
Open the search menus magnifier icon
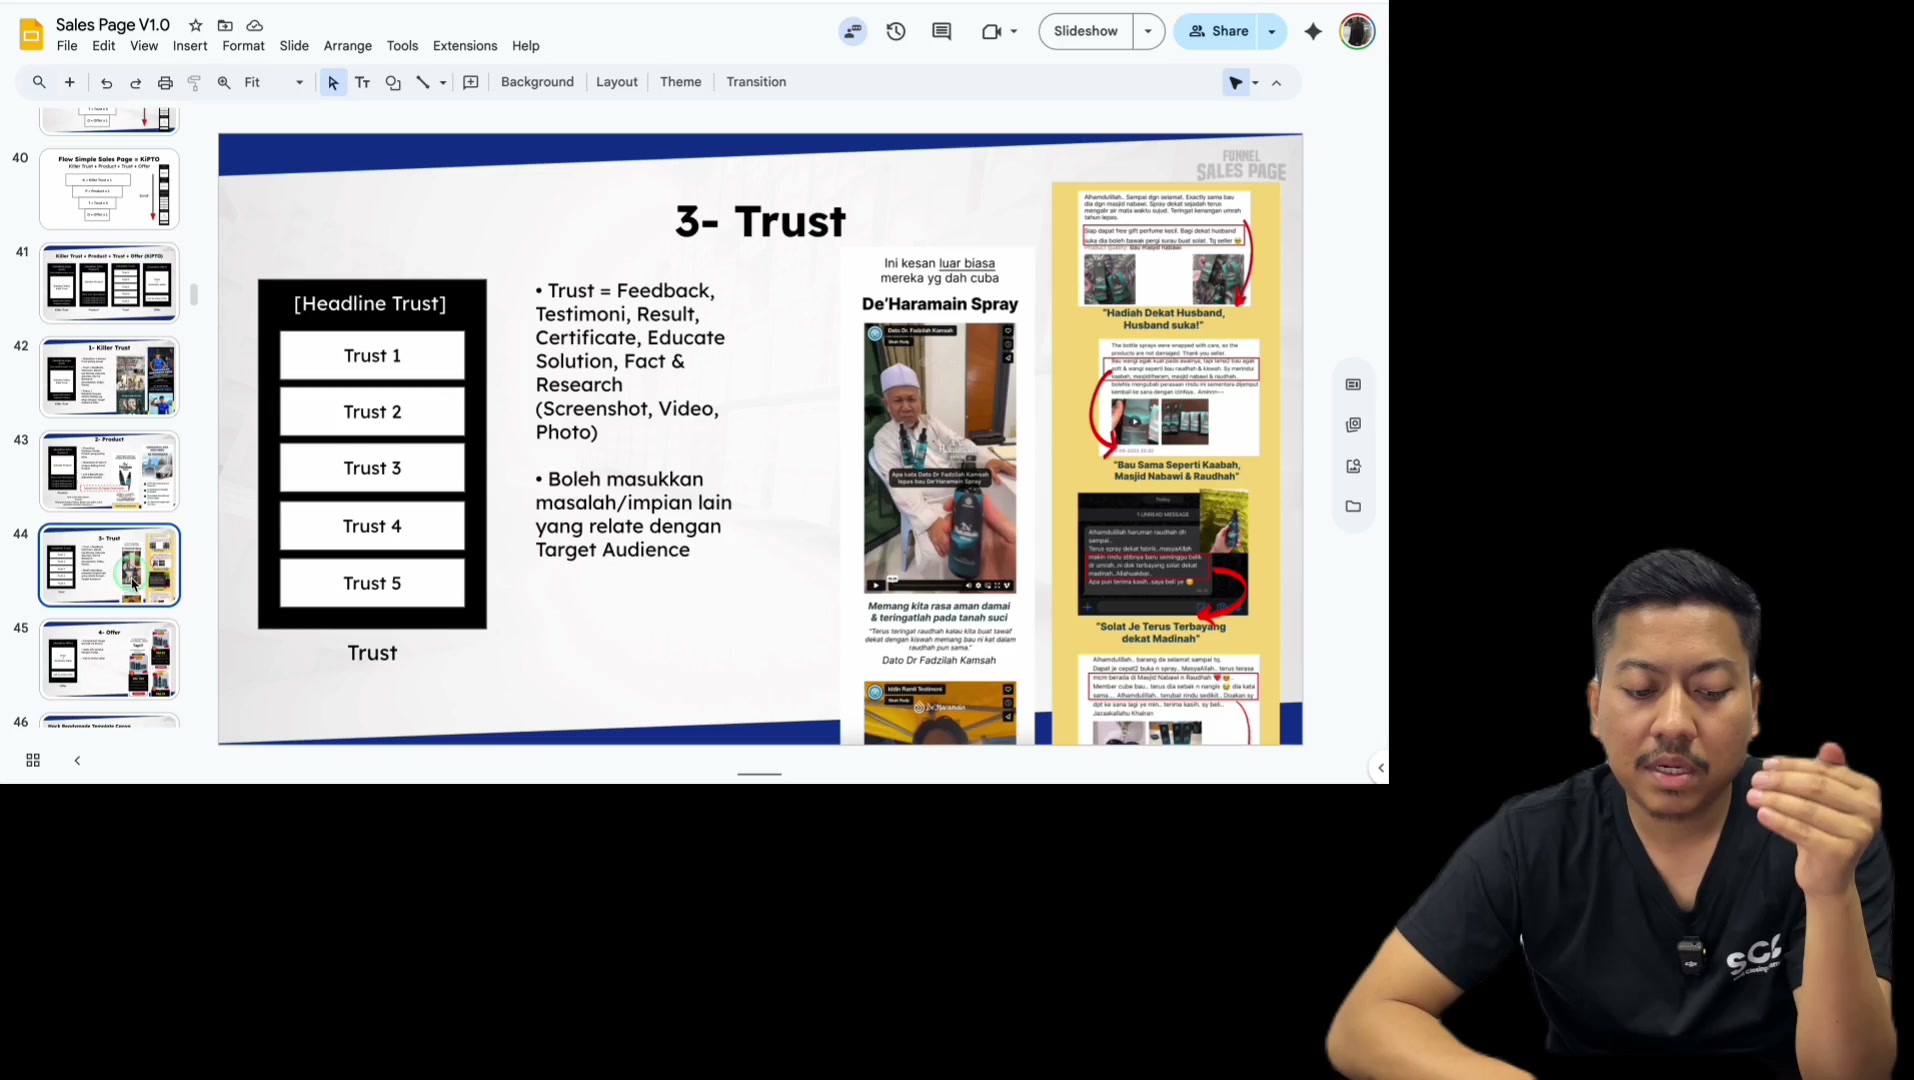(x=39, y=82)
